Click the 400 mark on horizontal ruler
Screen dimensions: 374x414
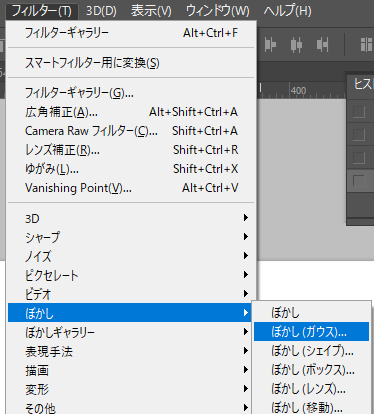pyautogui.click(x=298, y=90)
